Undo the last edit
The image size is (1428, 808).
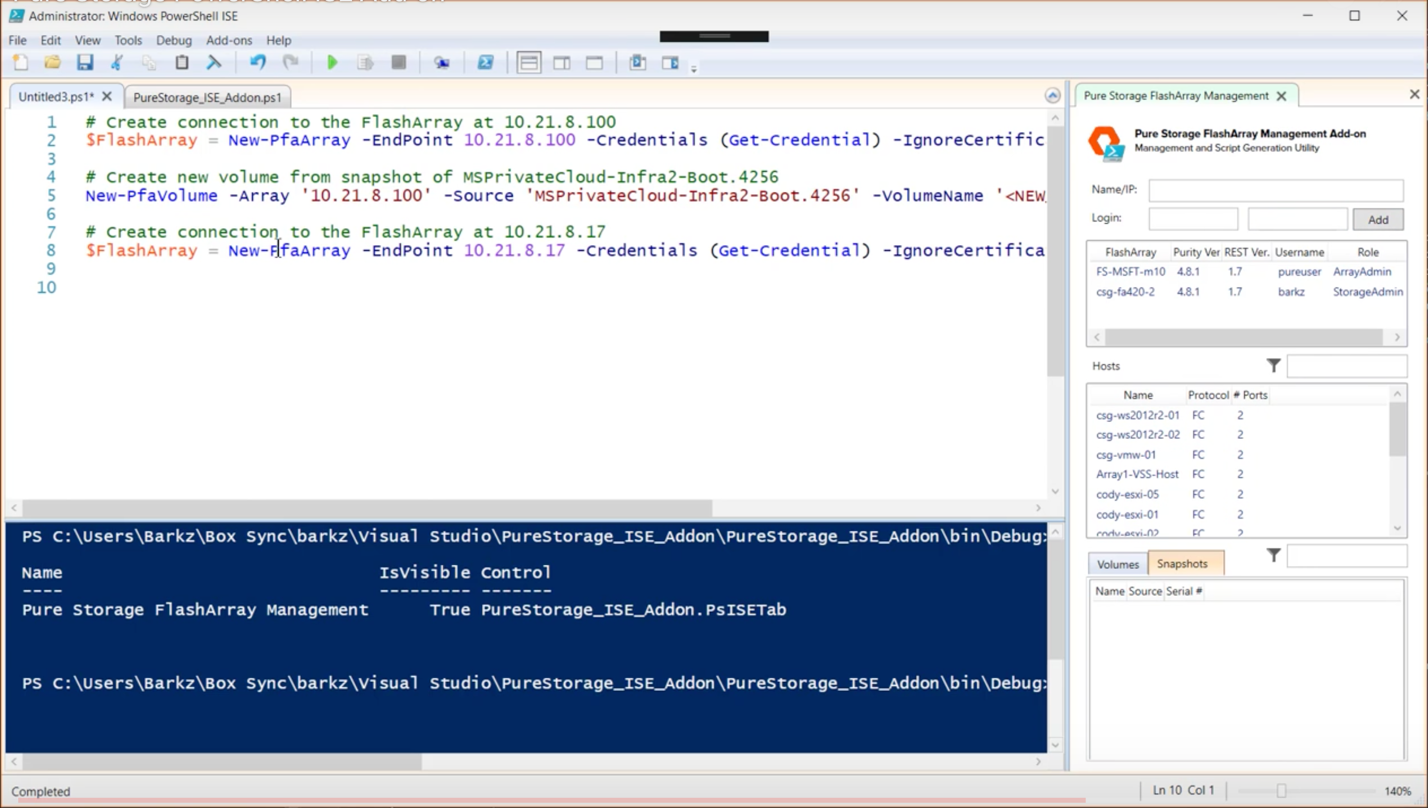(x=258, y=63)
